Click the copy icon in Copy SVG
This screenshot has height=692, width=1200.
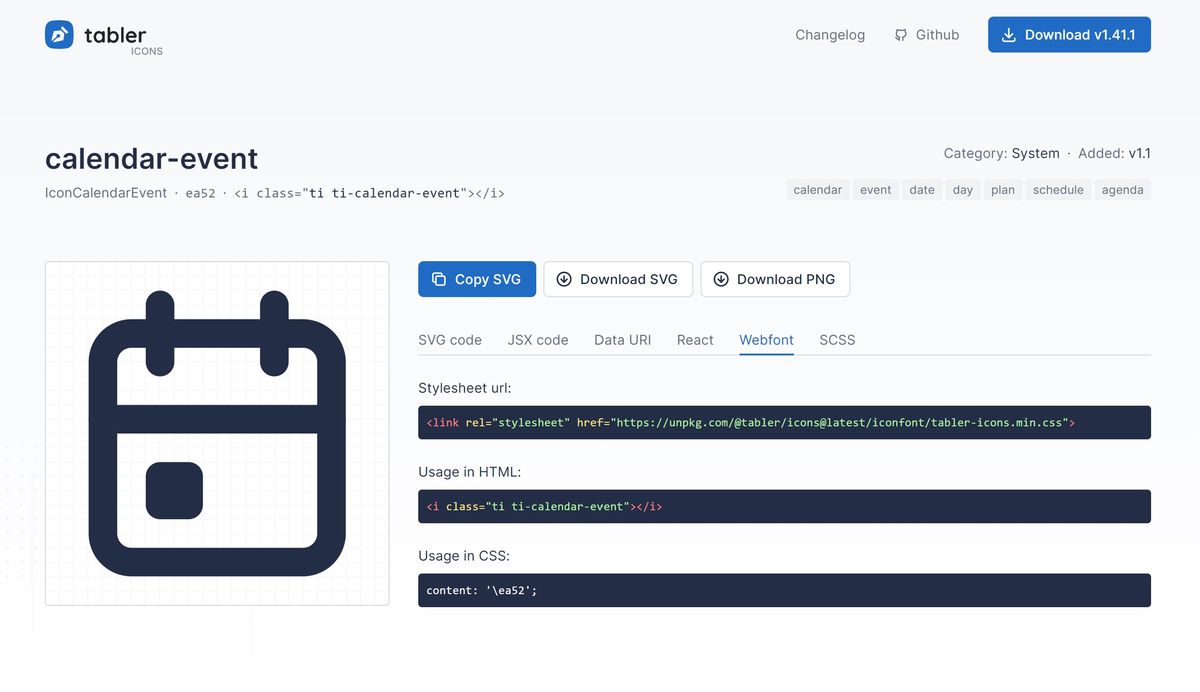pos(439,280)
